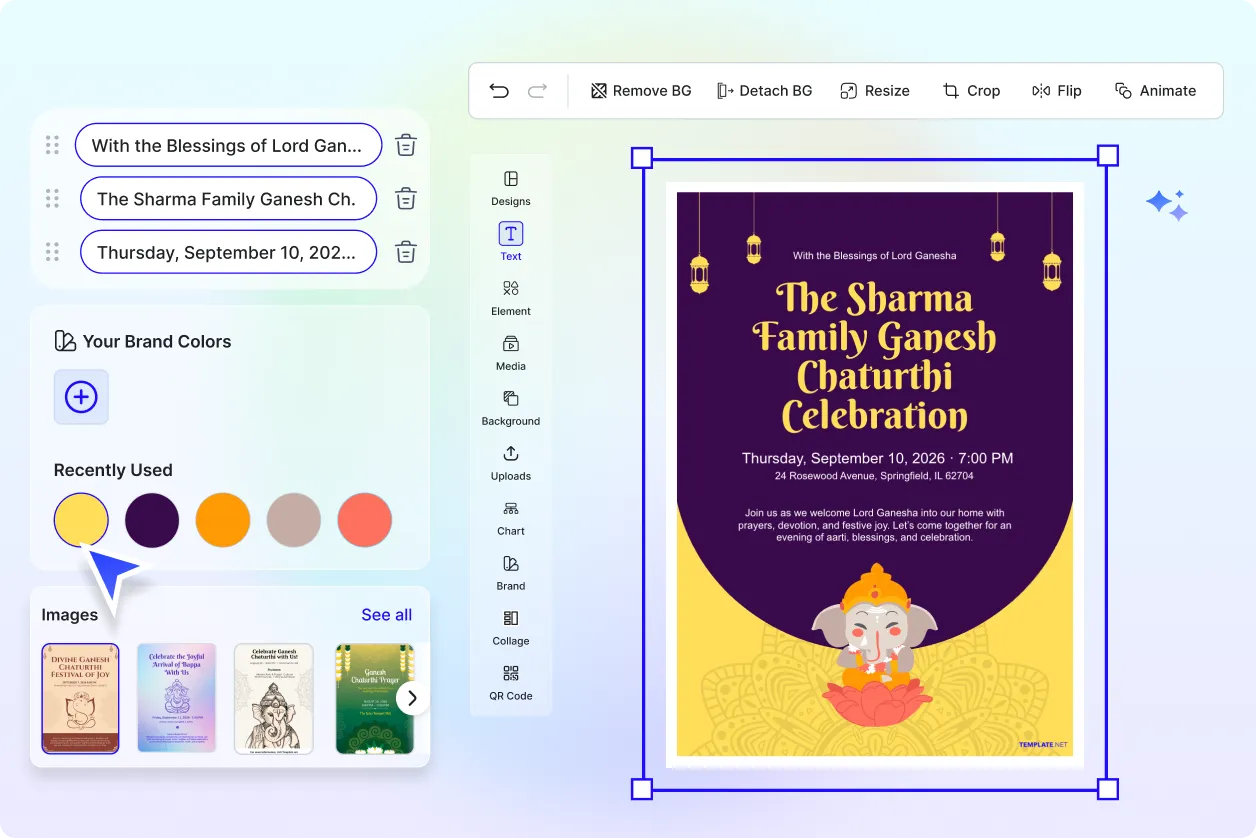The image size is (1256, 838).
Task: Click Remove BG in the toolbar
Action: [640, 90]
